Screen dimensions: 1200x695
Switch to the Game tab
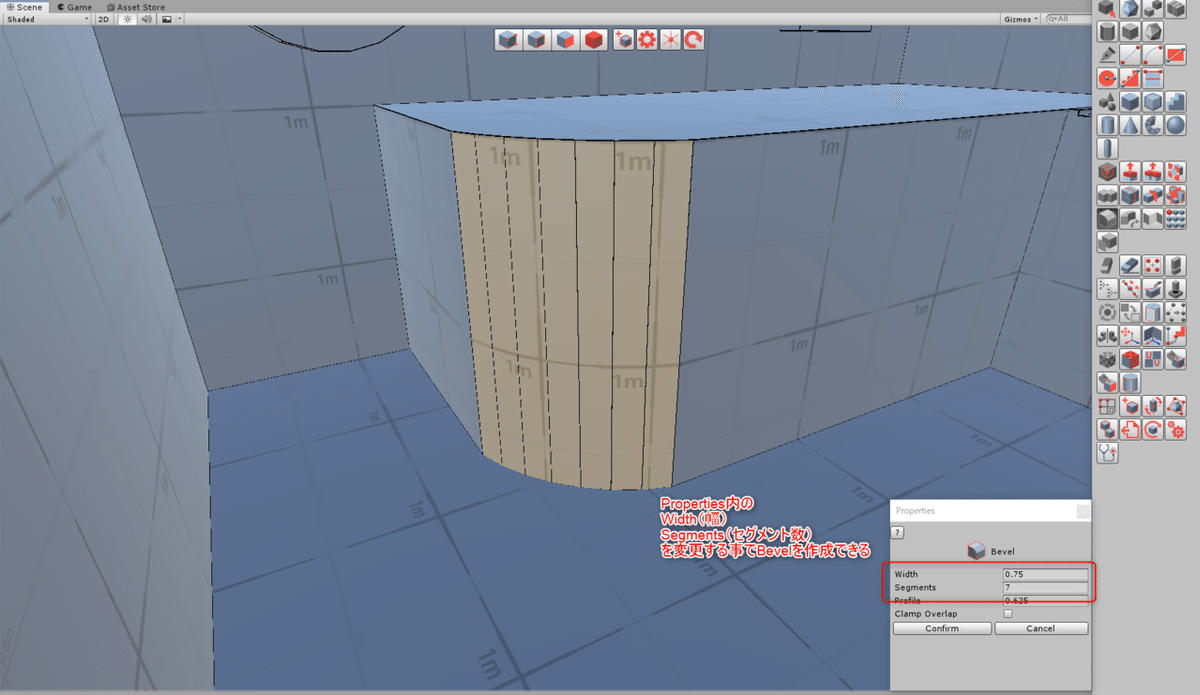[x=74, y=7]
